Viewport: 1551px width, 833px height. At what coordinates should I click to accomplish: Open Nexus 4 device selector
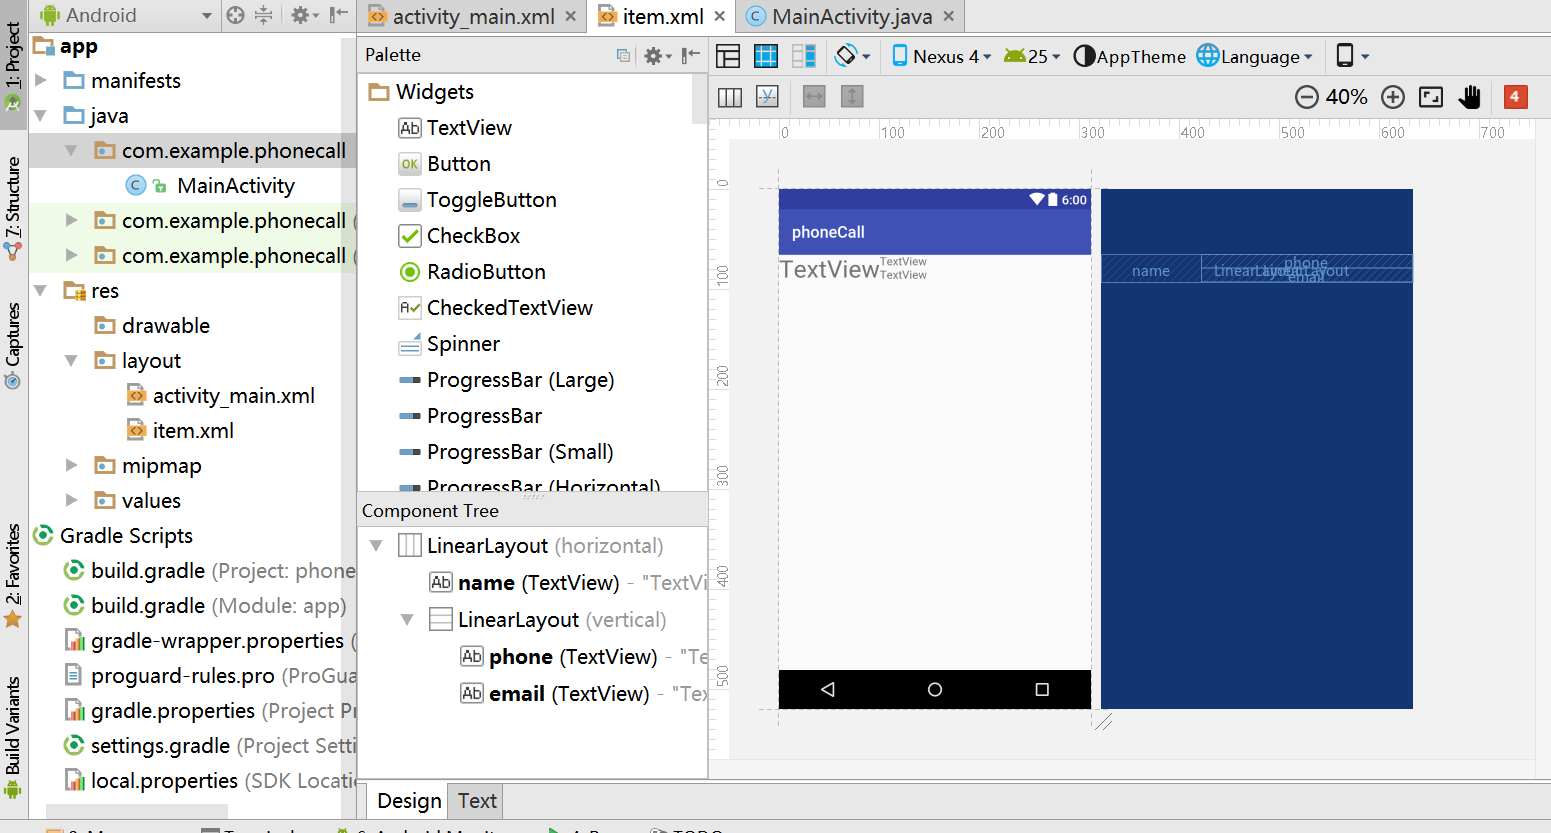(940, 56)
